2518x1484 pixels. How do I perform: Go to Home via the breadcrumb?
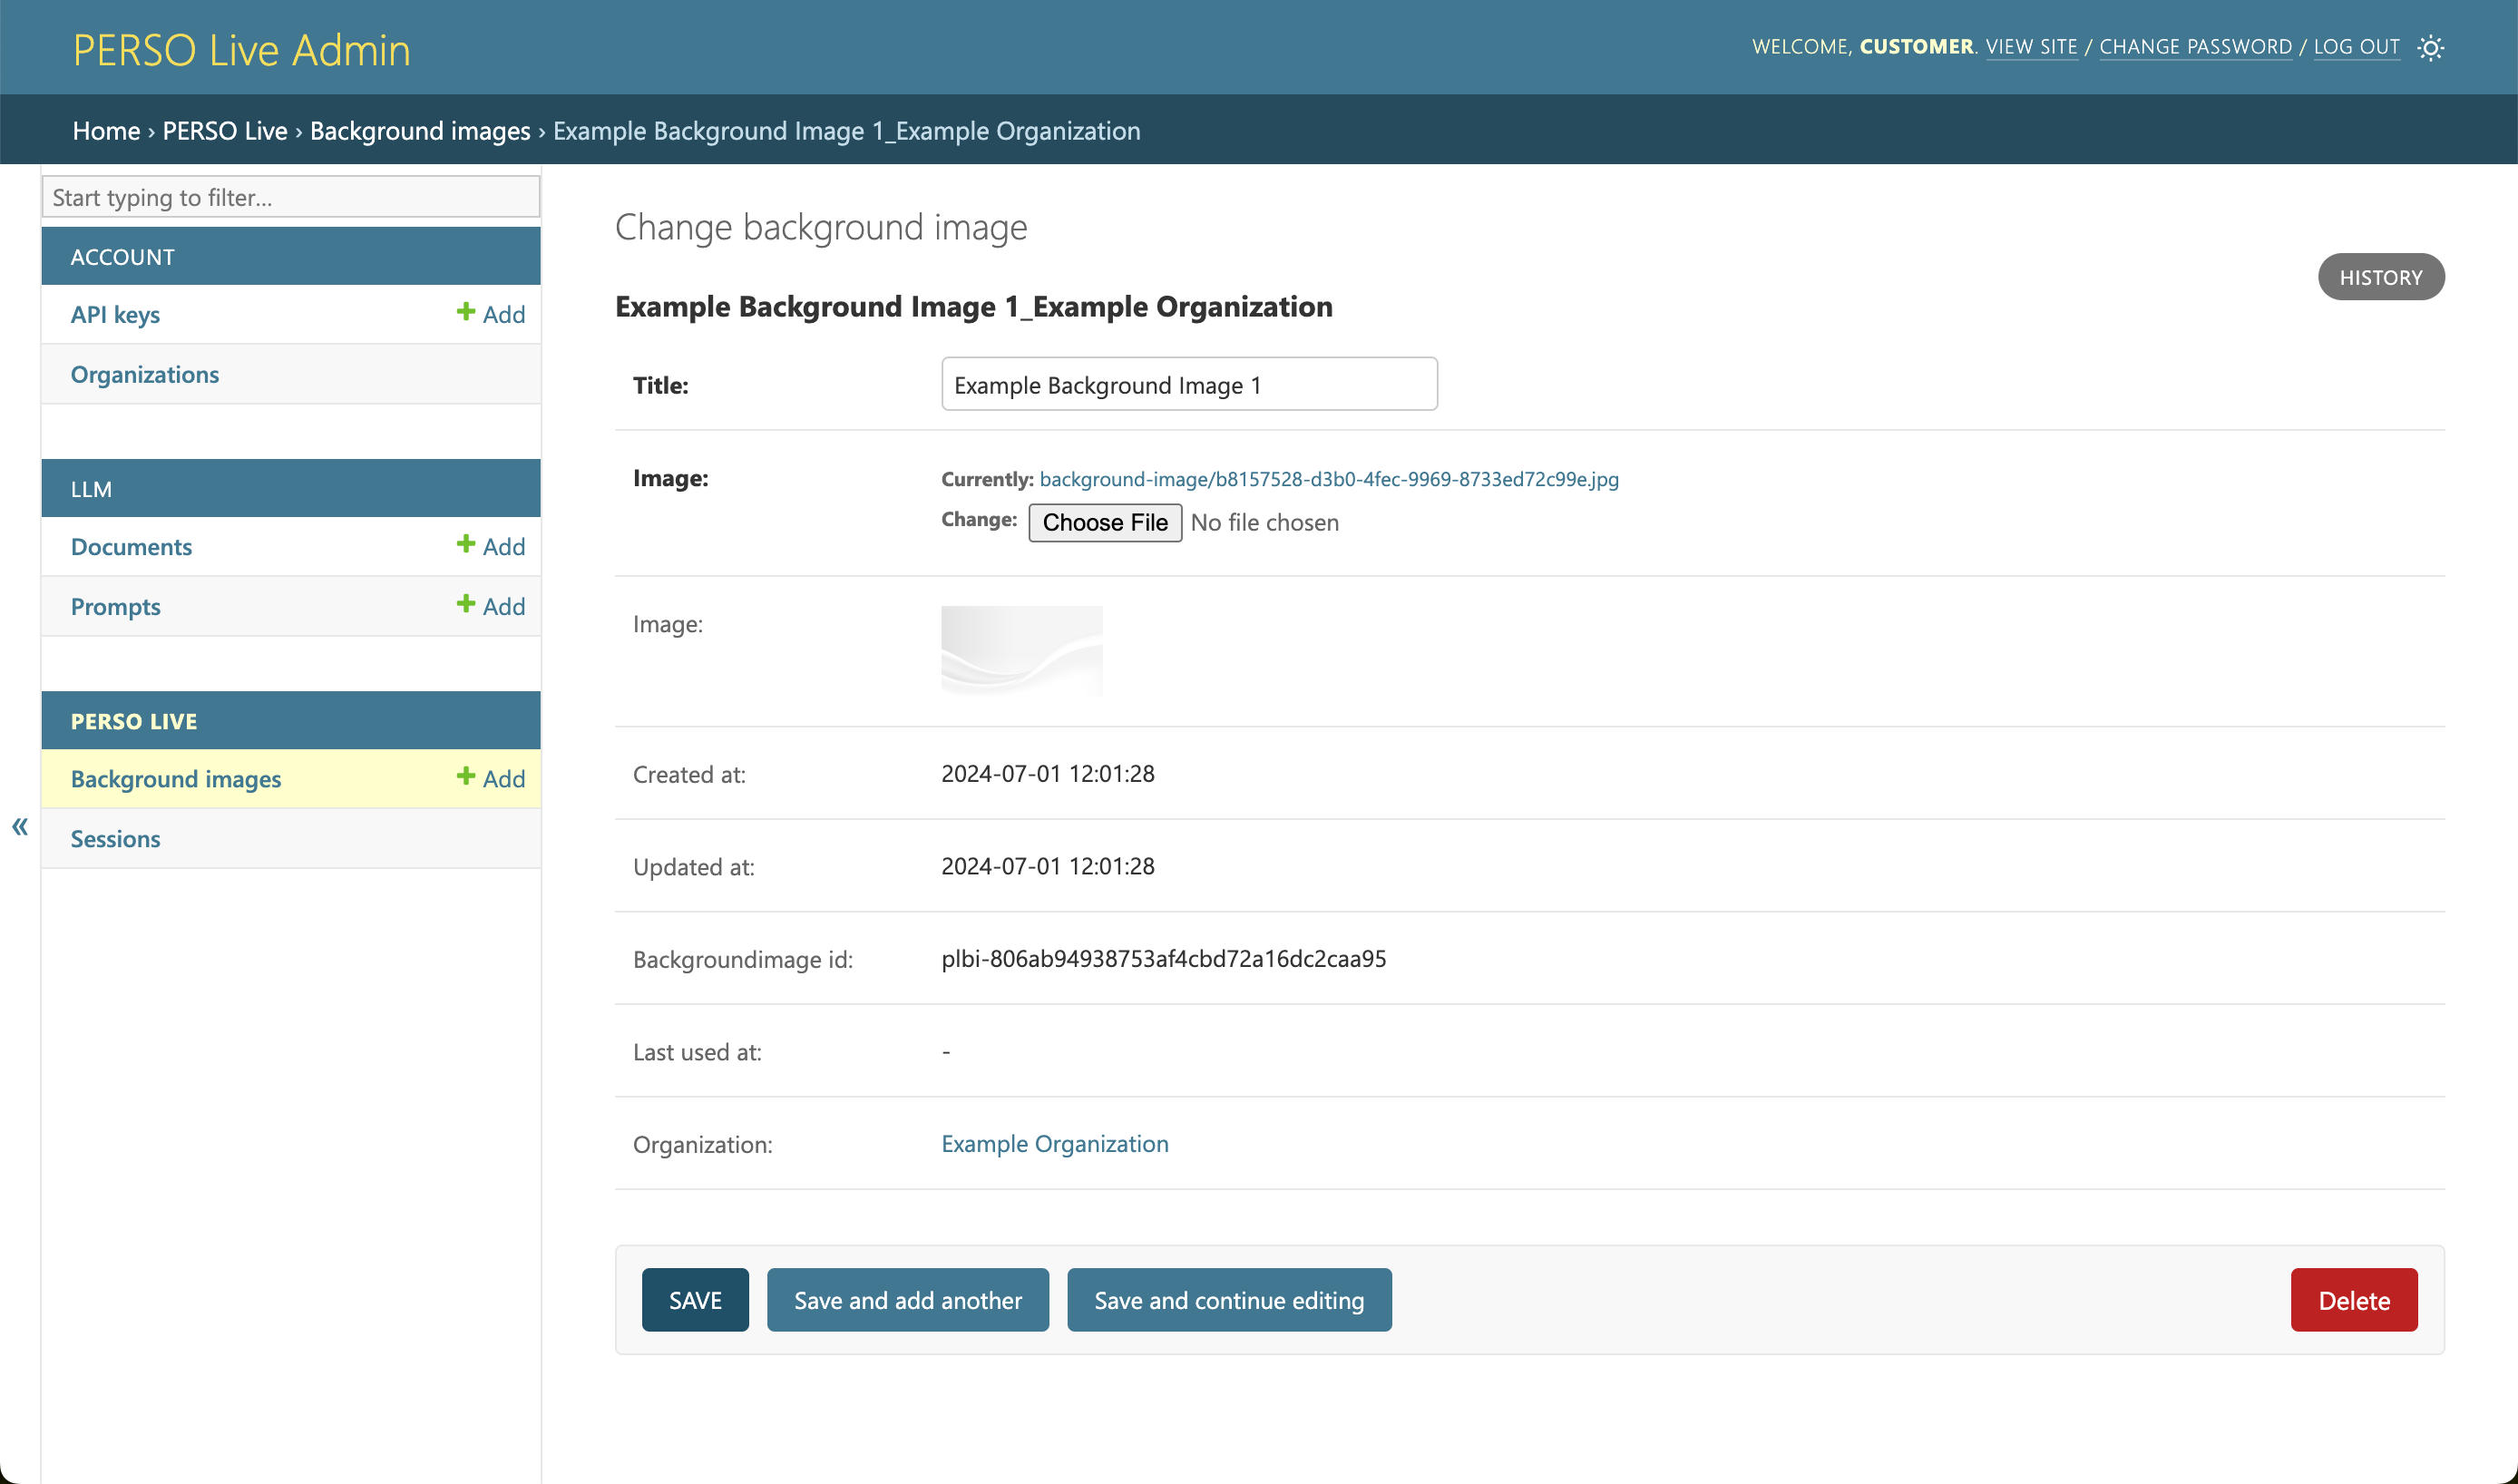pos(106,131)
